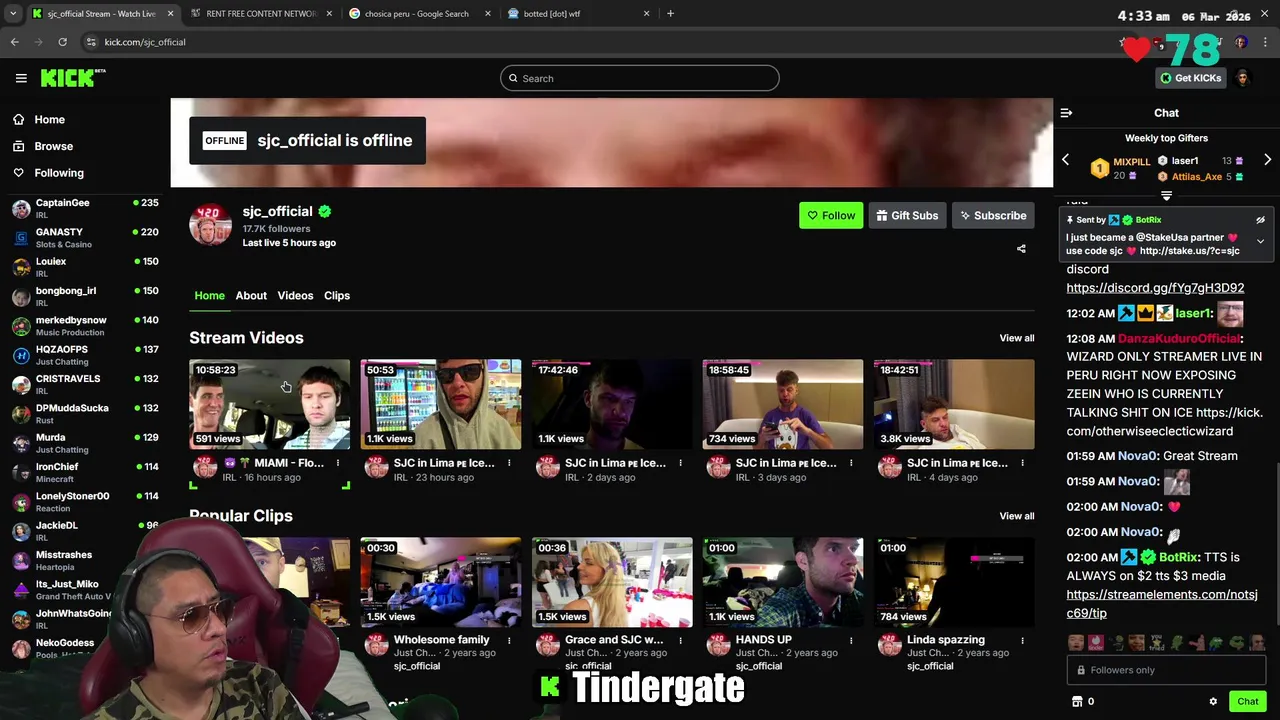1280x720 pixels.
Task: Click Get KICKs button
Action: tap(1191, 78)
